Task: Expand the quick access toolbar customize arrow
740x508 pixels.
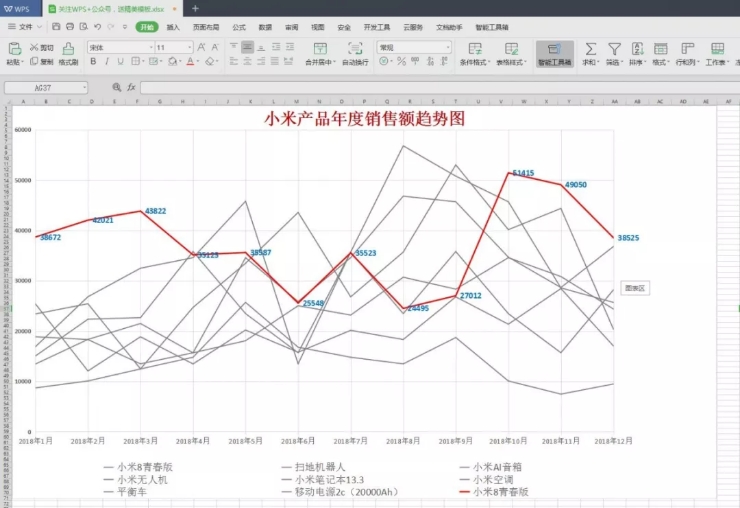Action: click(x=125, y=27)
